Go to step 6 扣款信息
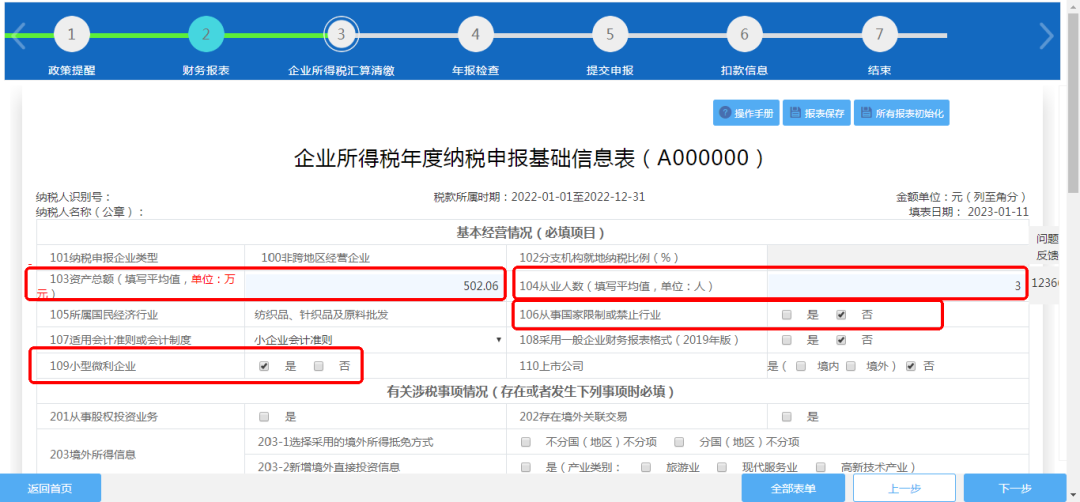 tap(744, 34)
